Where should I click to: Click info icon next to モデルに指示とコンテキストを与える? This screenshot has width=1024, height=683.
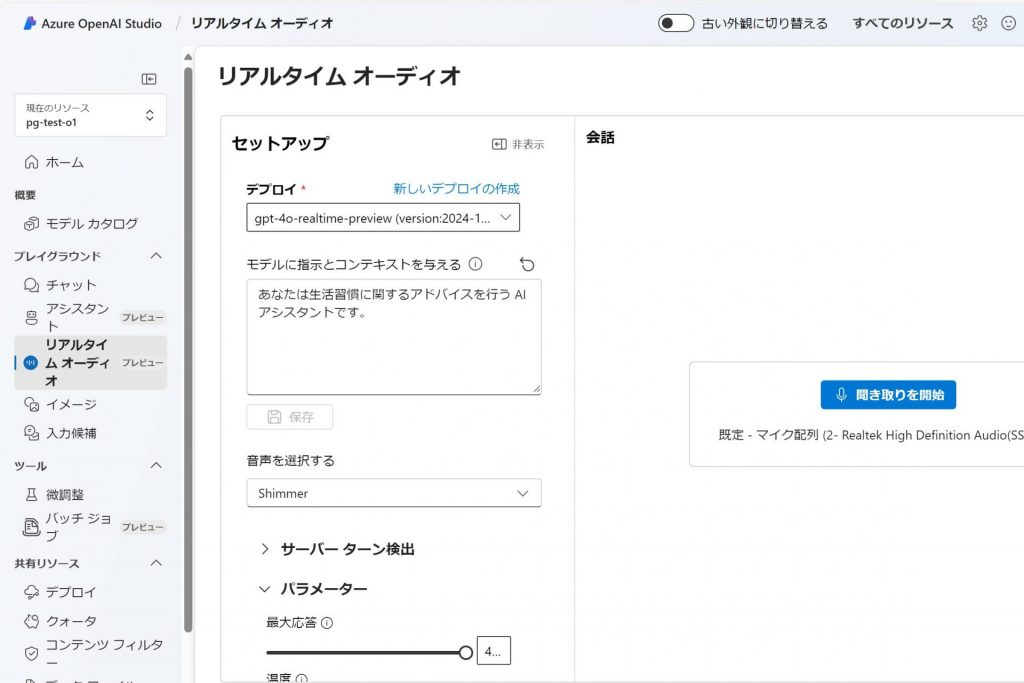475,264
